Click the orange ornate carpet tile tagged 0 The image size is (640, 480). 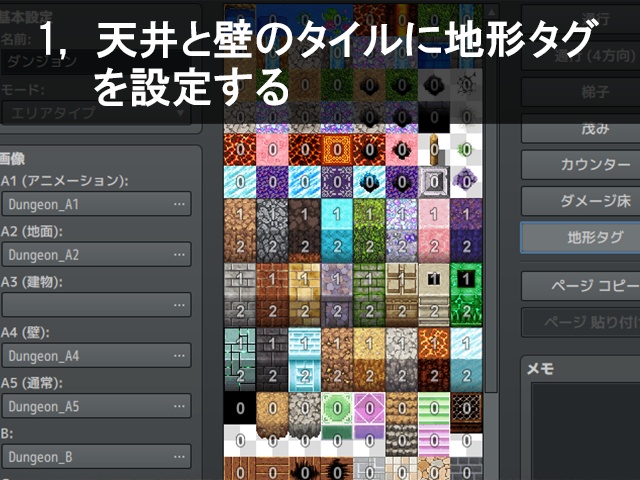[337, 150]
